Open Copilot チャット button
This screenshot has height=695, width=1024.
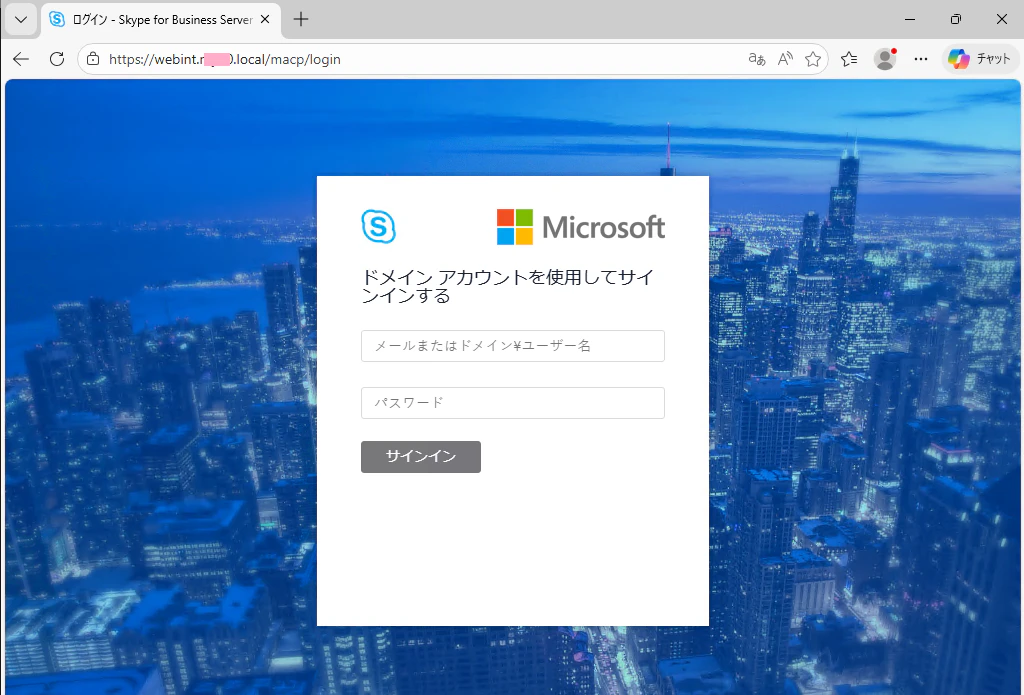pos(980,59)
